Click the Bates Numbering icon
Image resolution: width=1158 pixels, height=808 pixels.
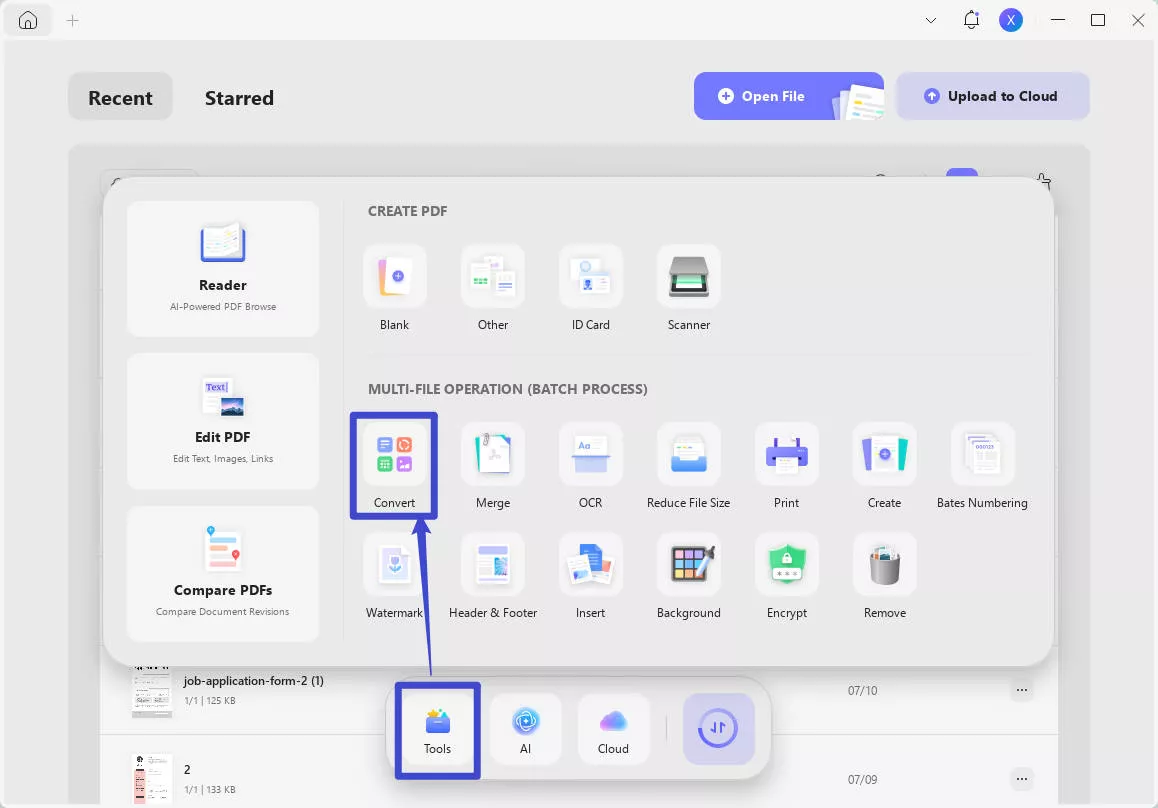[982, 455]
